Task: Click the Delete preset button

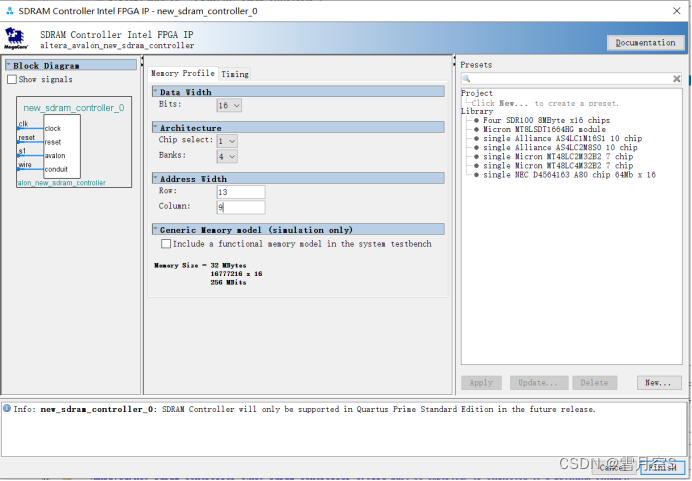Action: pos(594,383)
